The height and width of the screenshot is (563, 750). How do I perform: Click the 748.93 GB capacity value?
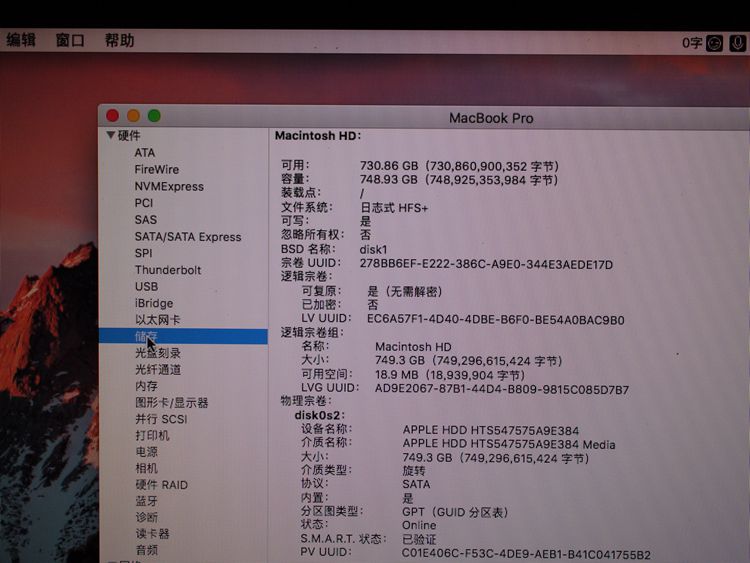click(459, 180)
